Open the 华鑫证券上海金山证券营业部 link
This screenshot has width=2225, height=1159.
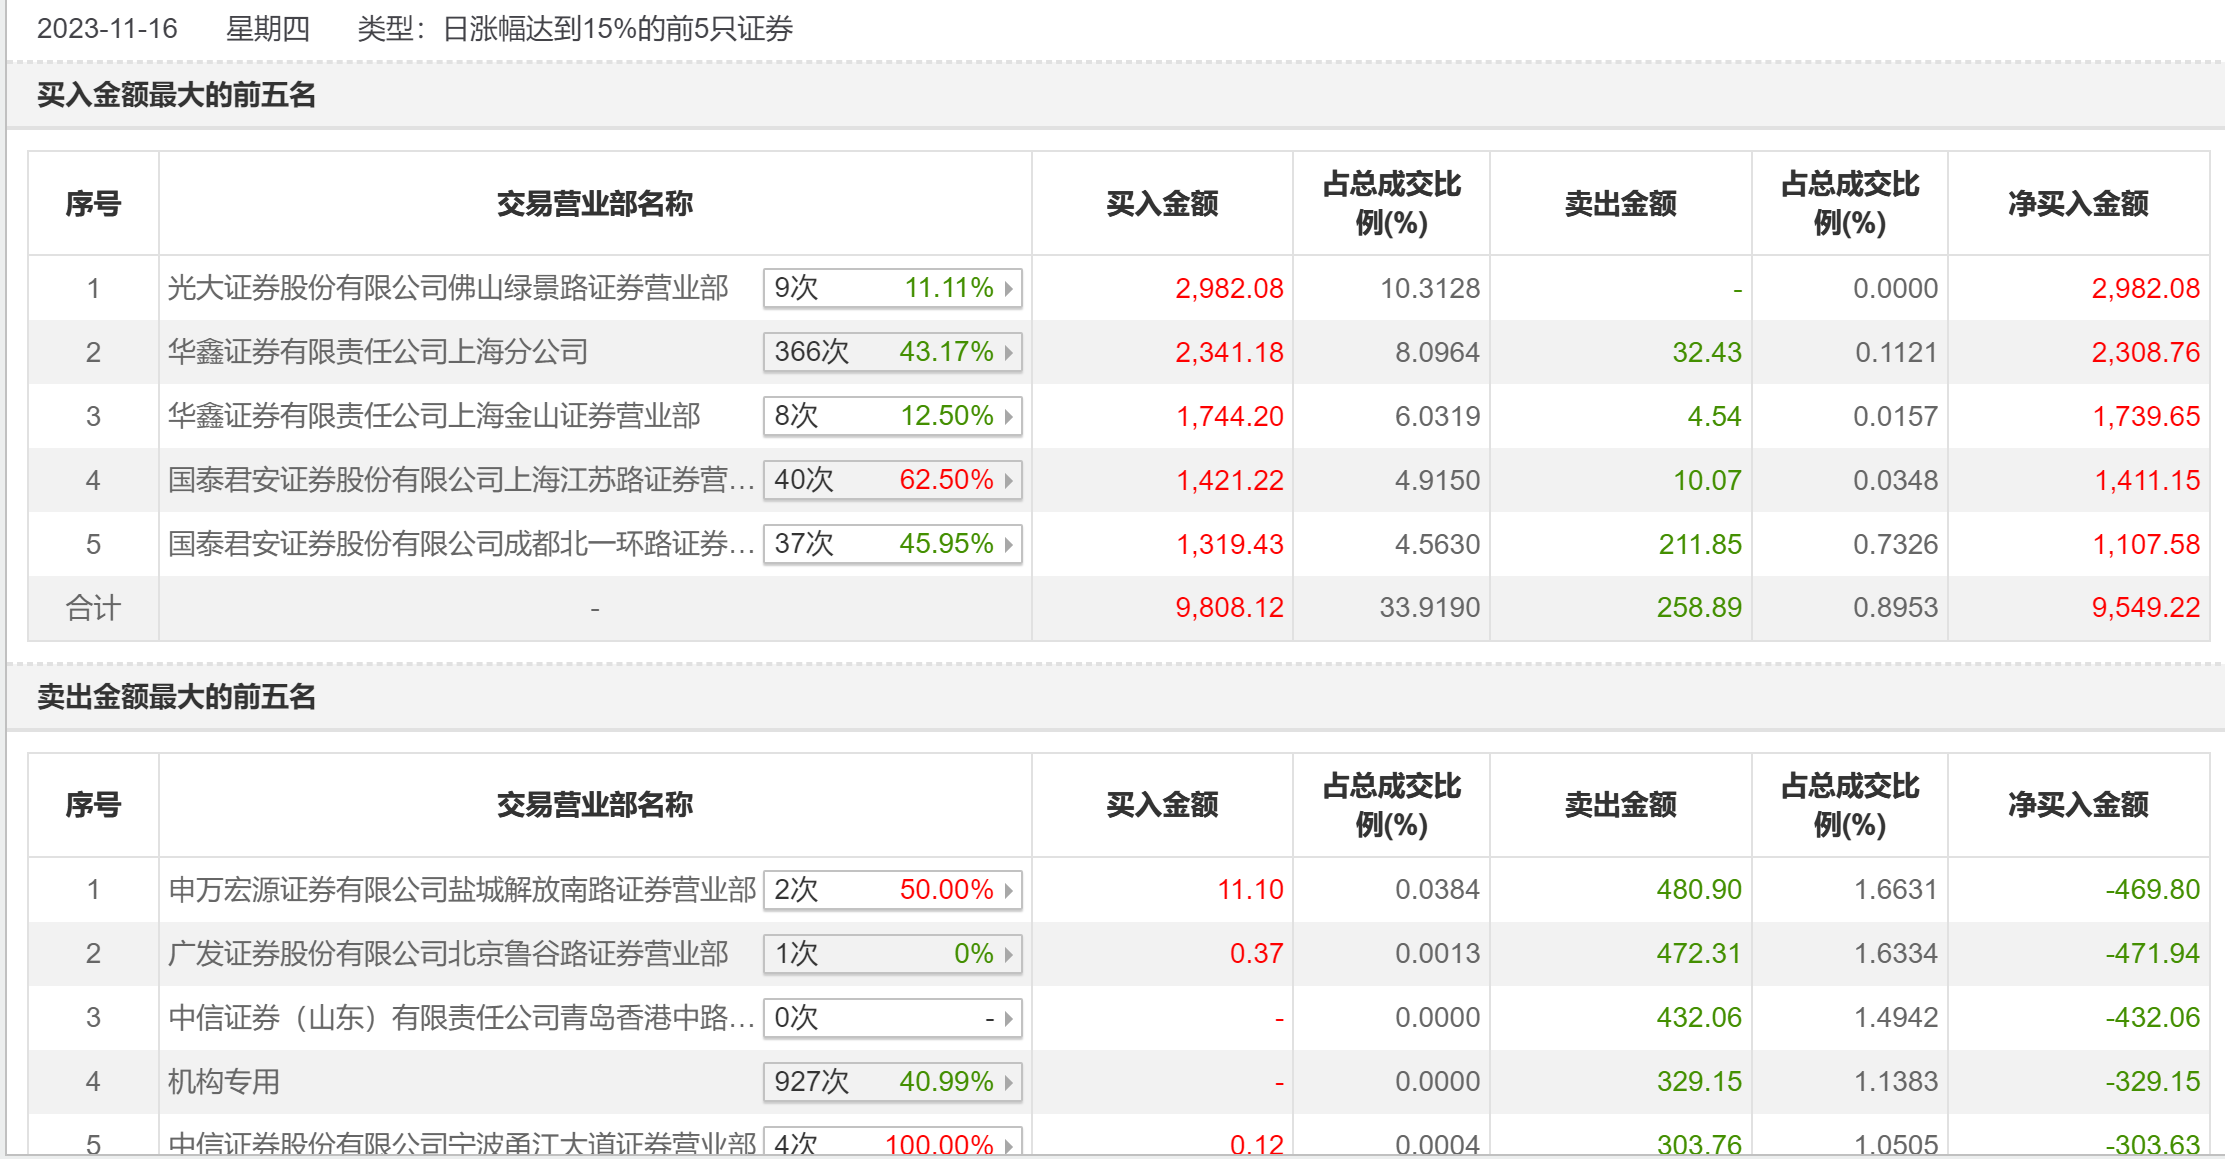434,417
